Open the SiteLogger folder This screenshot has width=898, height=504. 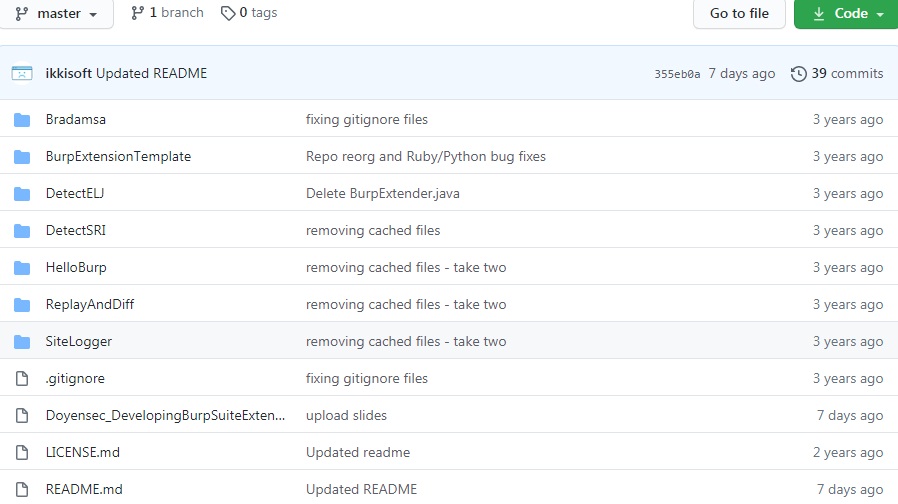pos(79,341)
